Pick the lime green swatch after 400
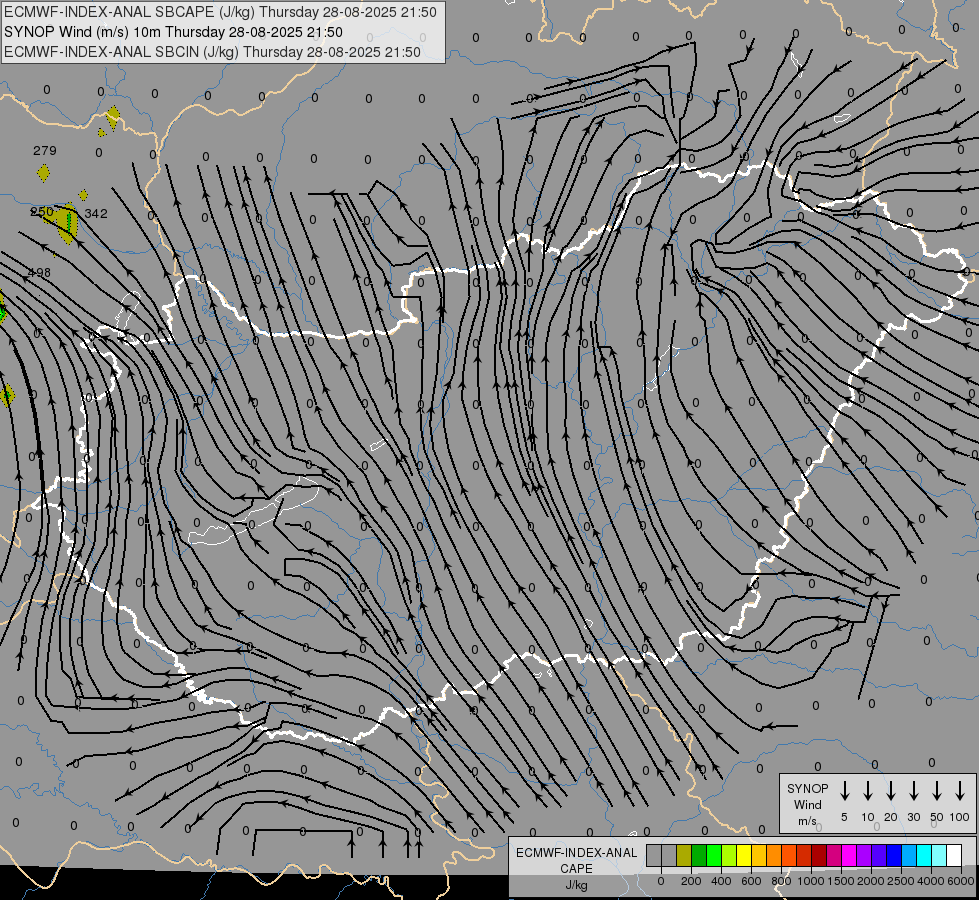 tap(729, 855)
